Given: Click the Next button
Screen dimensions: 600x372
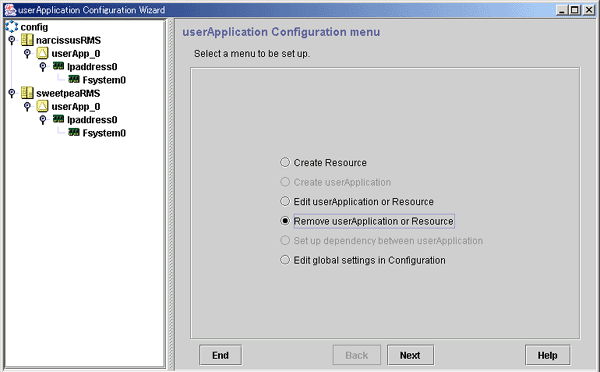Looking at the screenshot, I should (411, 355).
